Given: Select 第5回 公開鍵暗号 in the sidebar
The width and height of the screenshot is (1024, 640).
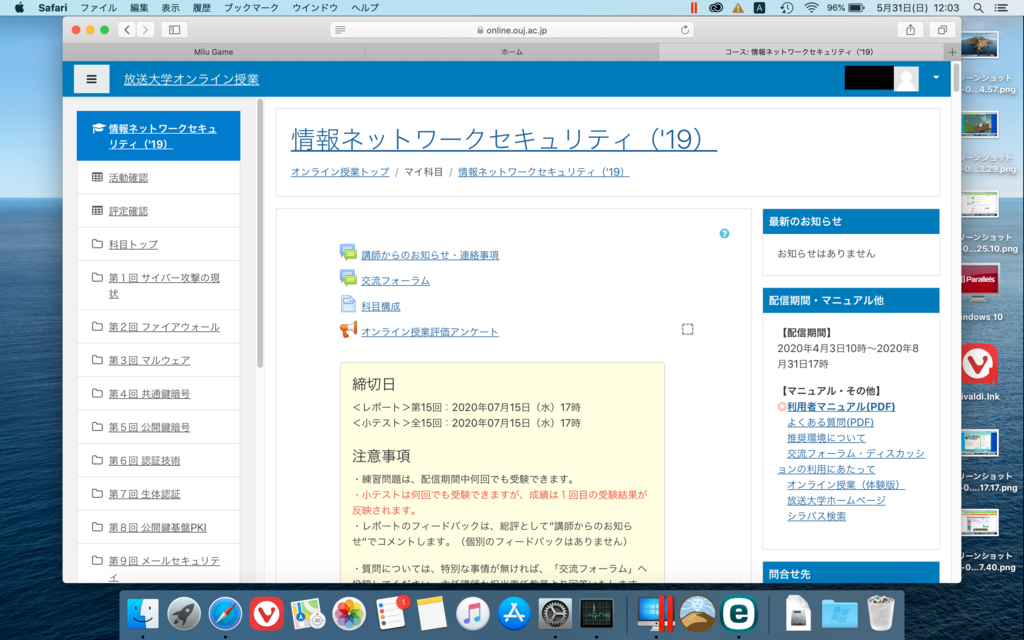Looking at the screenshot, I should 149,427.
